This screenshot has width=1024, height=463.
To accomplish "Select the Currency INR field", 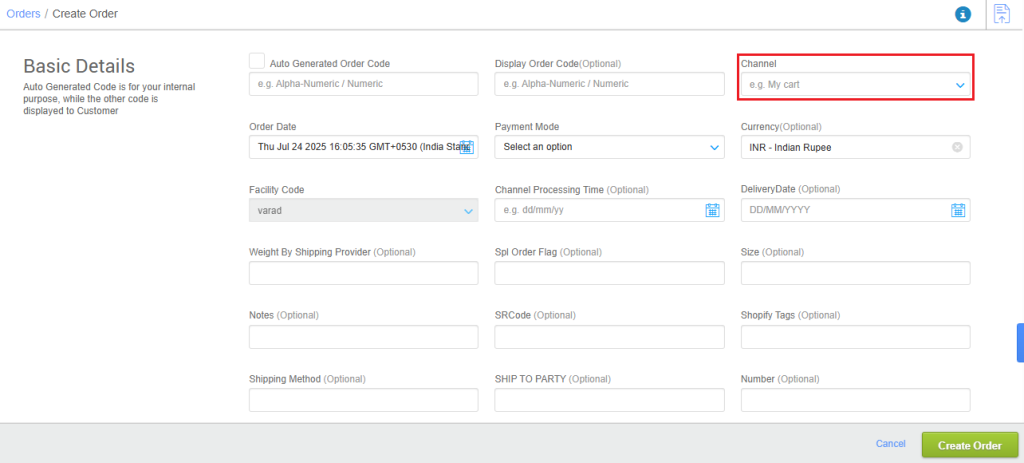I will (x=856, y=147).
